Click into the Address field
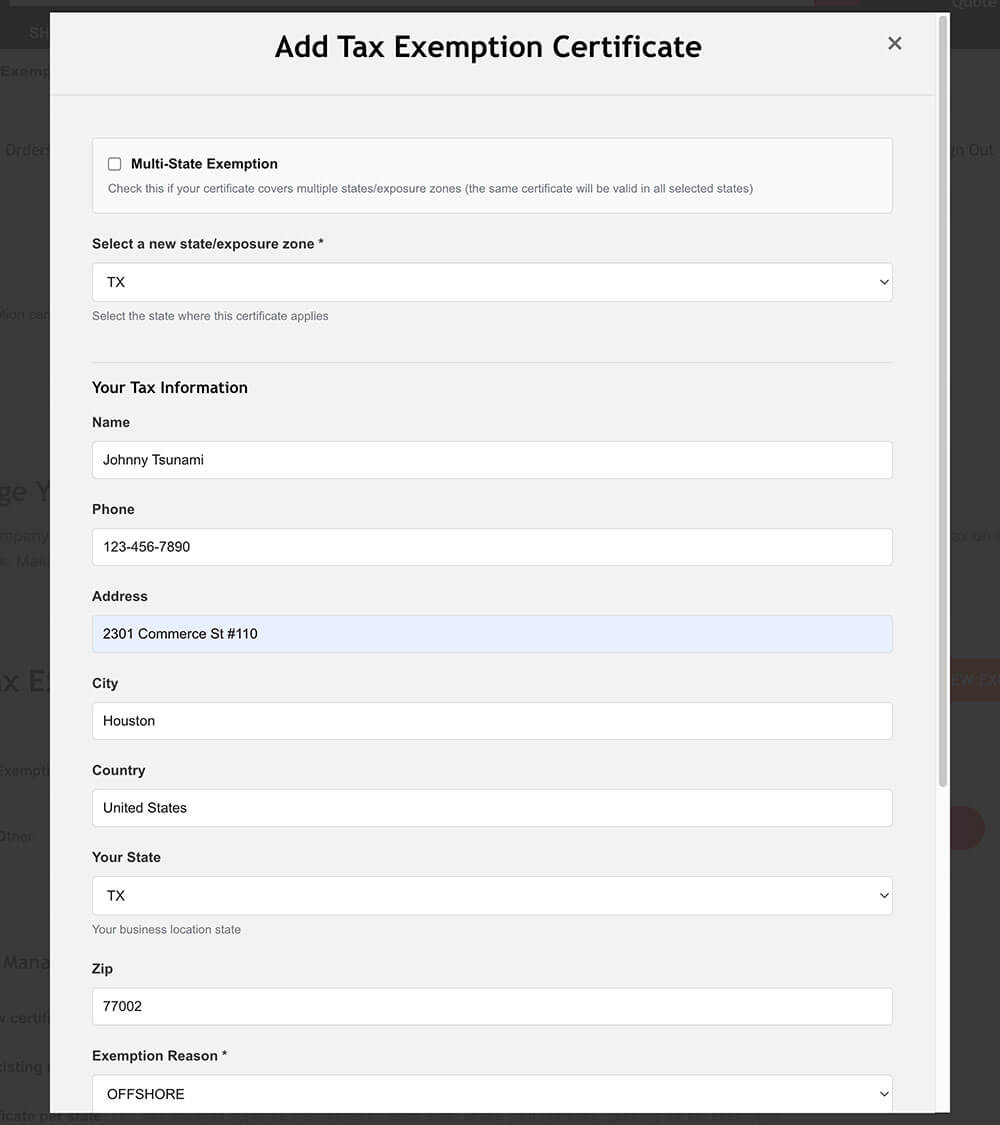1000x1125 pixels. pyautogui.click(x=491, y=634)
